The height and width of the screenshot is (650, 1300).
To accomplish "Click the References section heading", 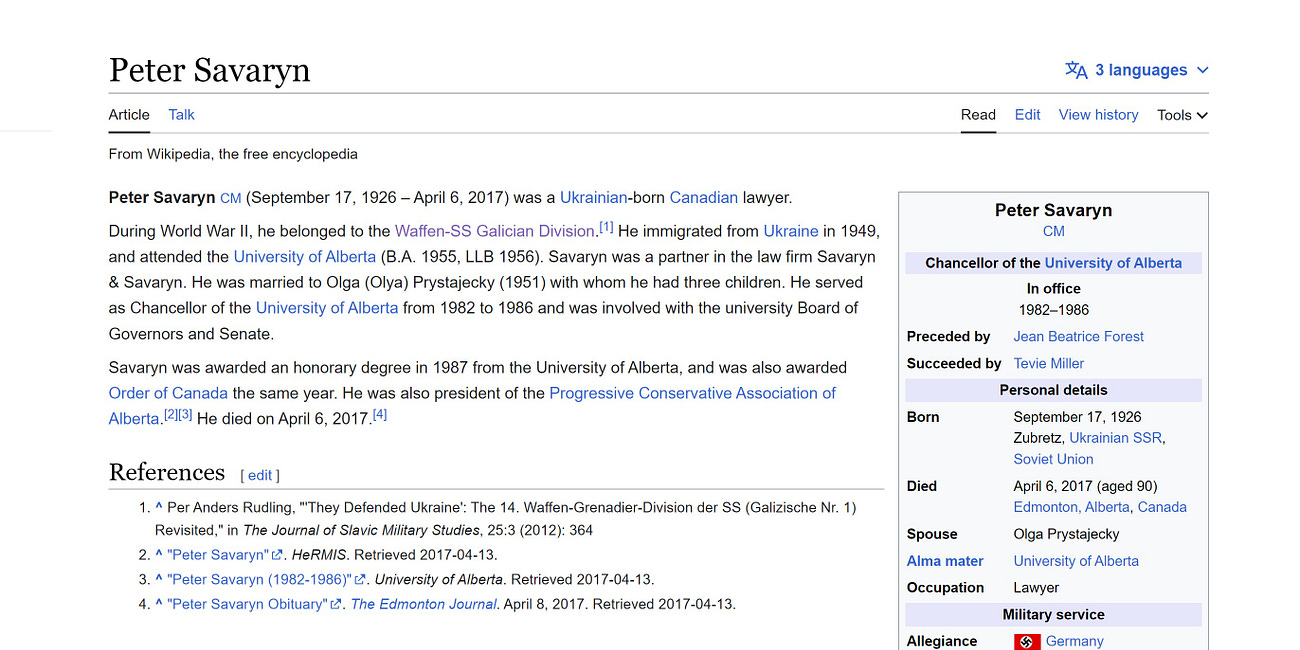I will tap(167, 472).
